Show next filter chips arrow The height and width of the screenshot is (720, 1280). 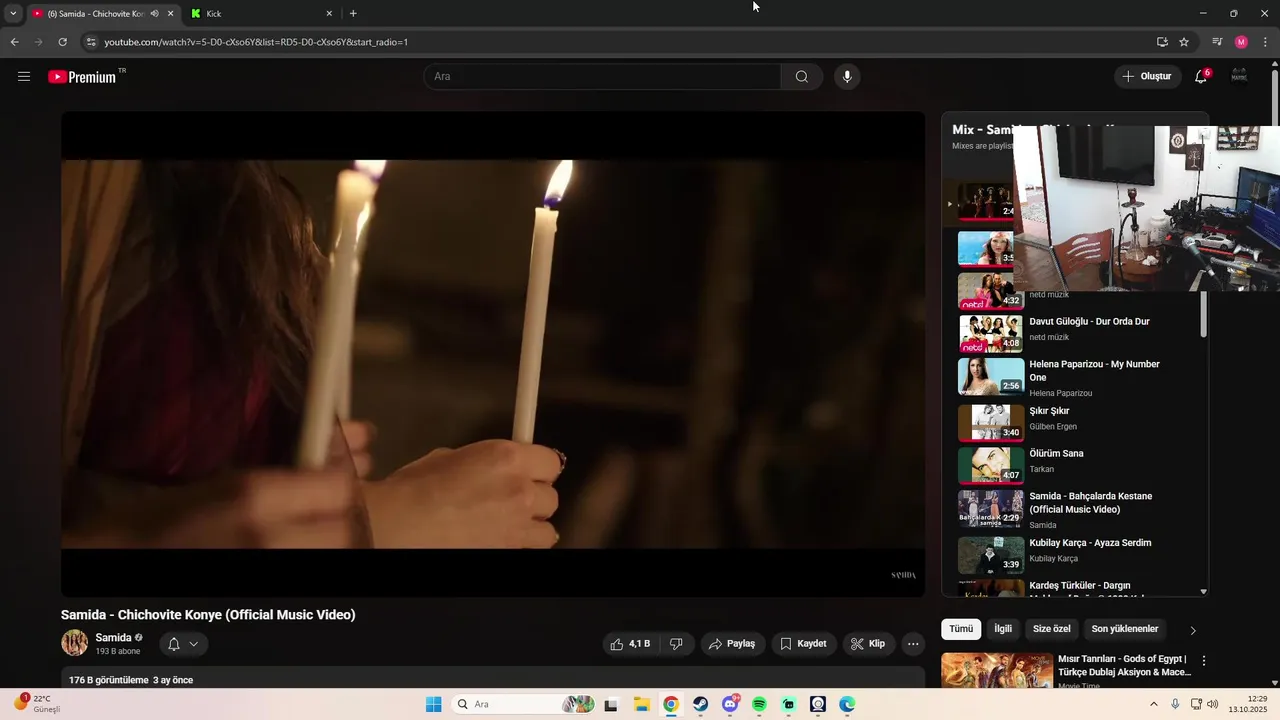tap(1192, 630)
